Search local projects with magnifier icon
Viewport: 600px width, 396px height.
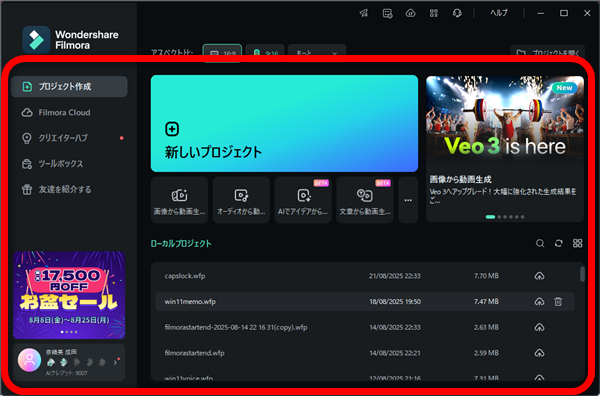(x=540, y=243)
